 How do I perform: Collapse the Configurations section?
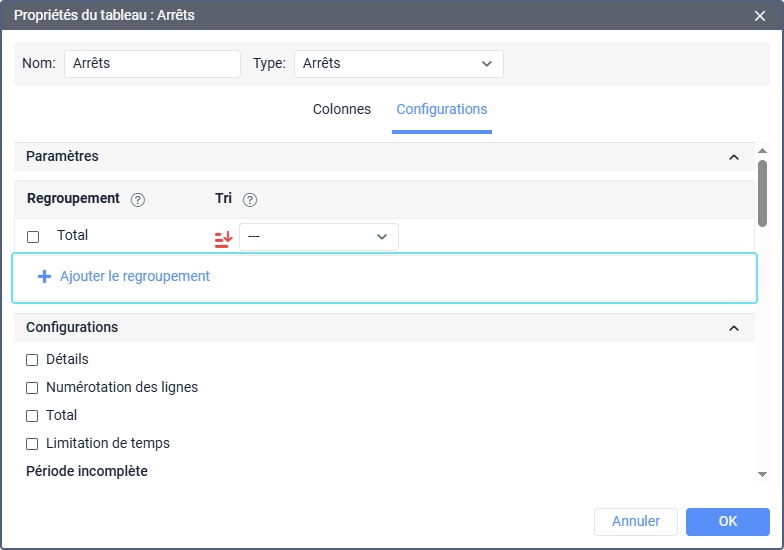point(733,328)
